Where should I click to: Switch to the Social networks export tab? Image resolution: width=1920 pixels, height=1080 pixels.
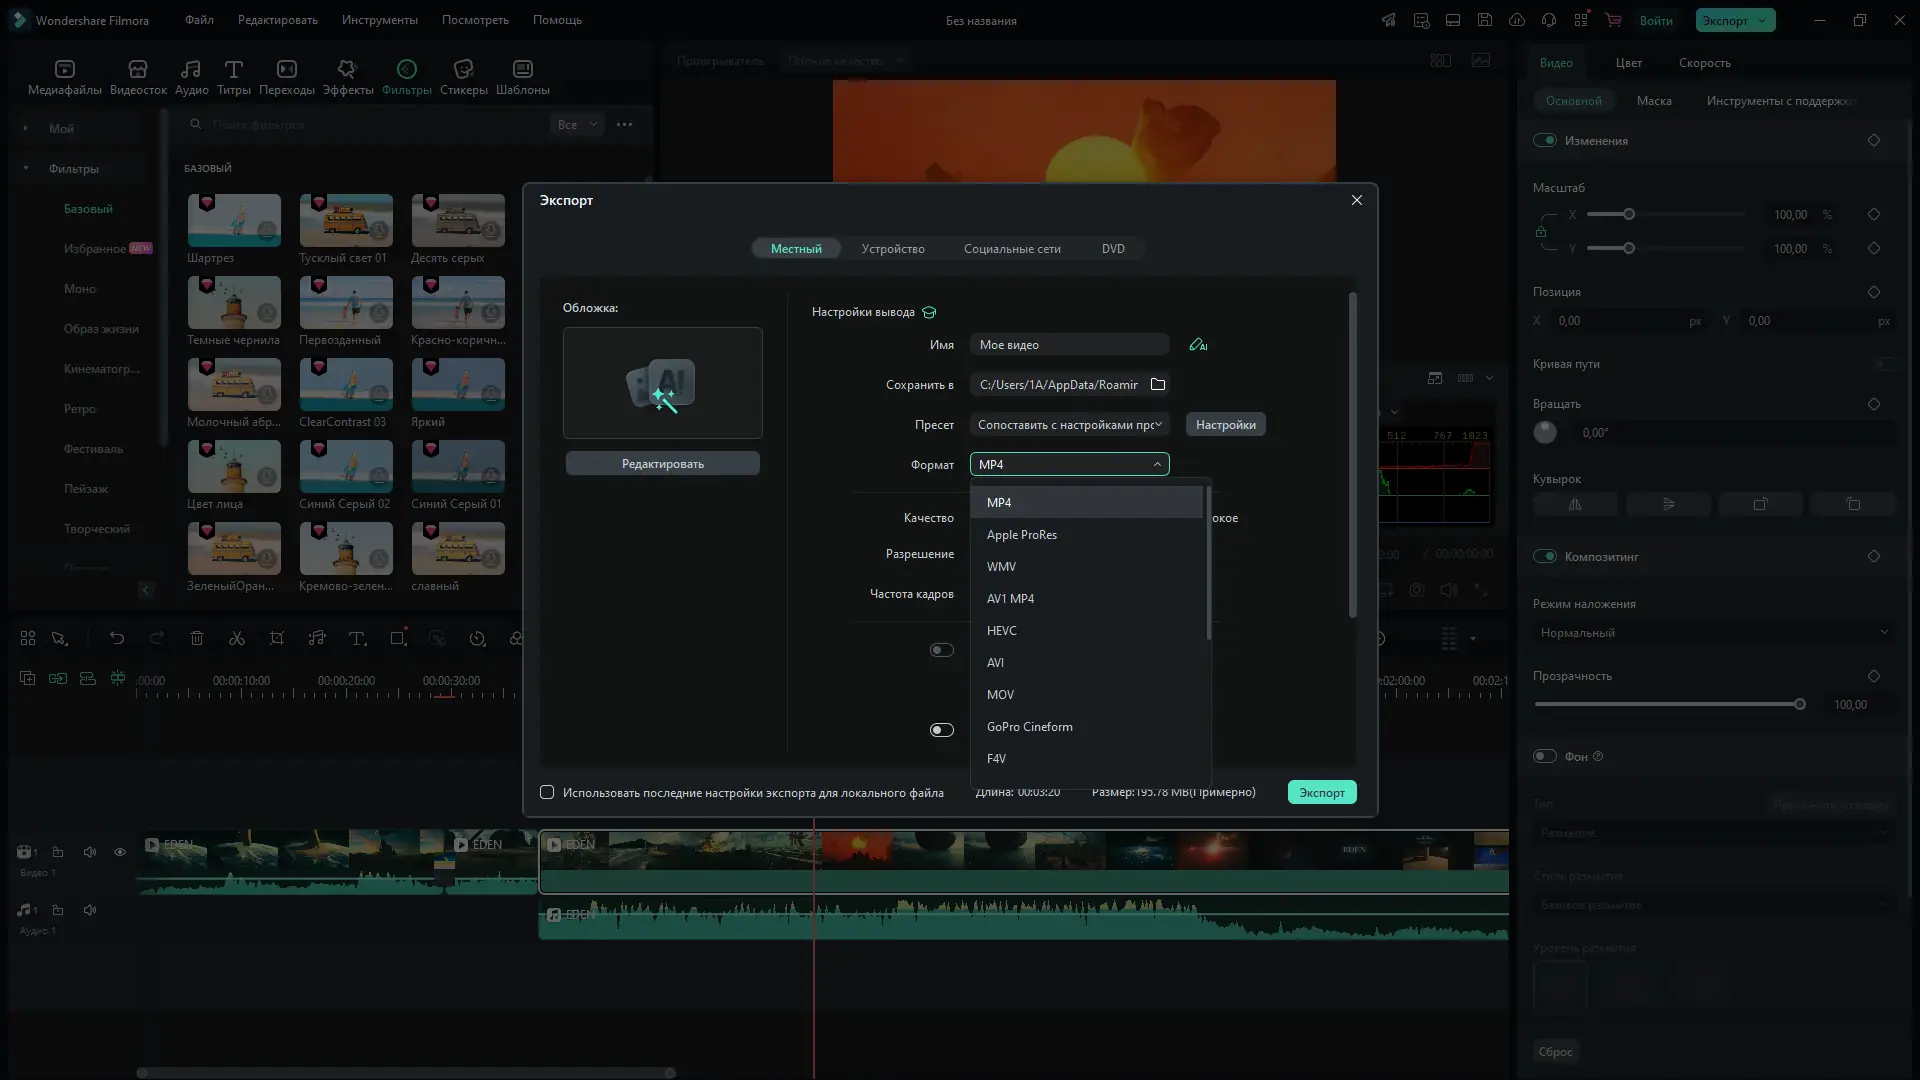tap(1012, 249)
